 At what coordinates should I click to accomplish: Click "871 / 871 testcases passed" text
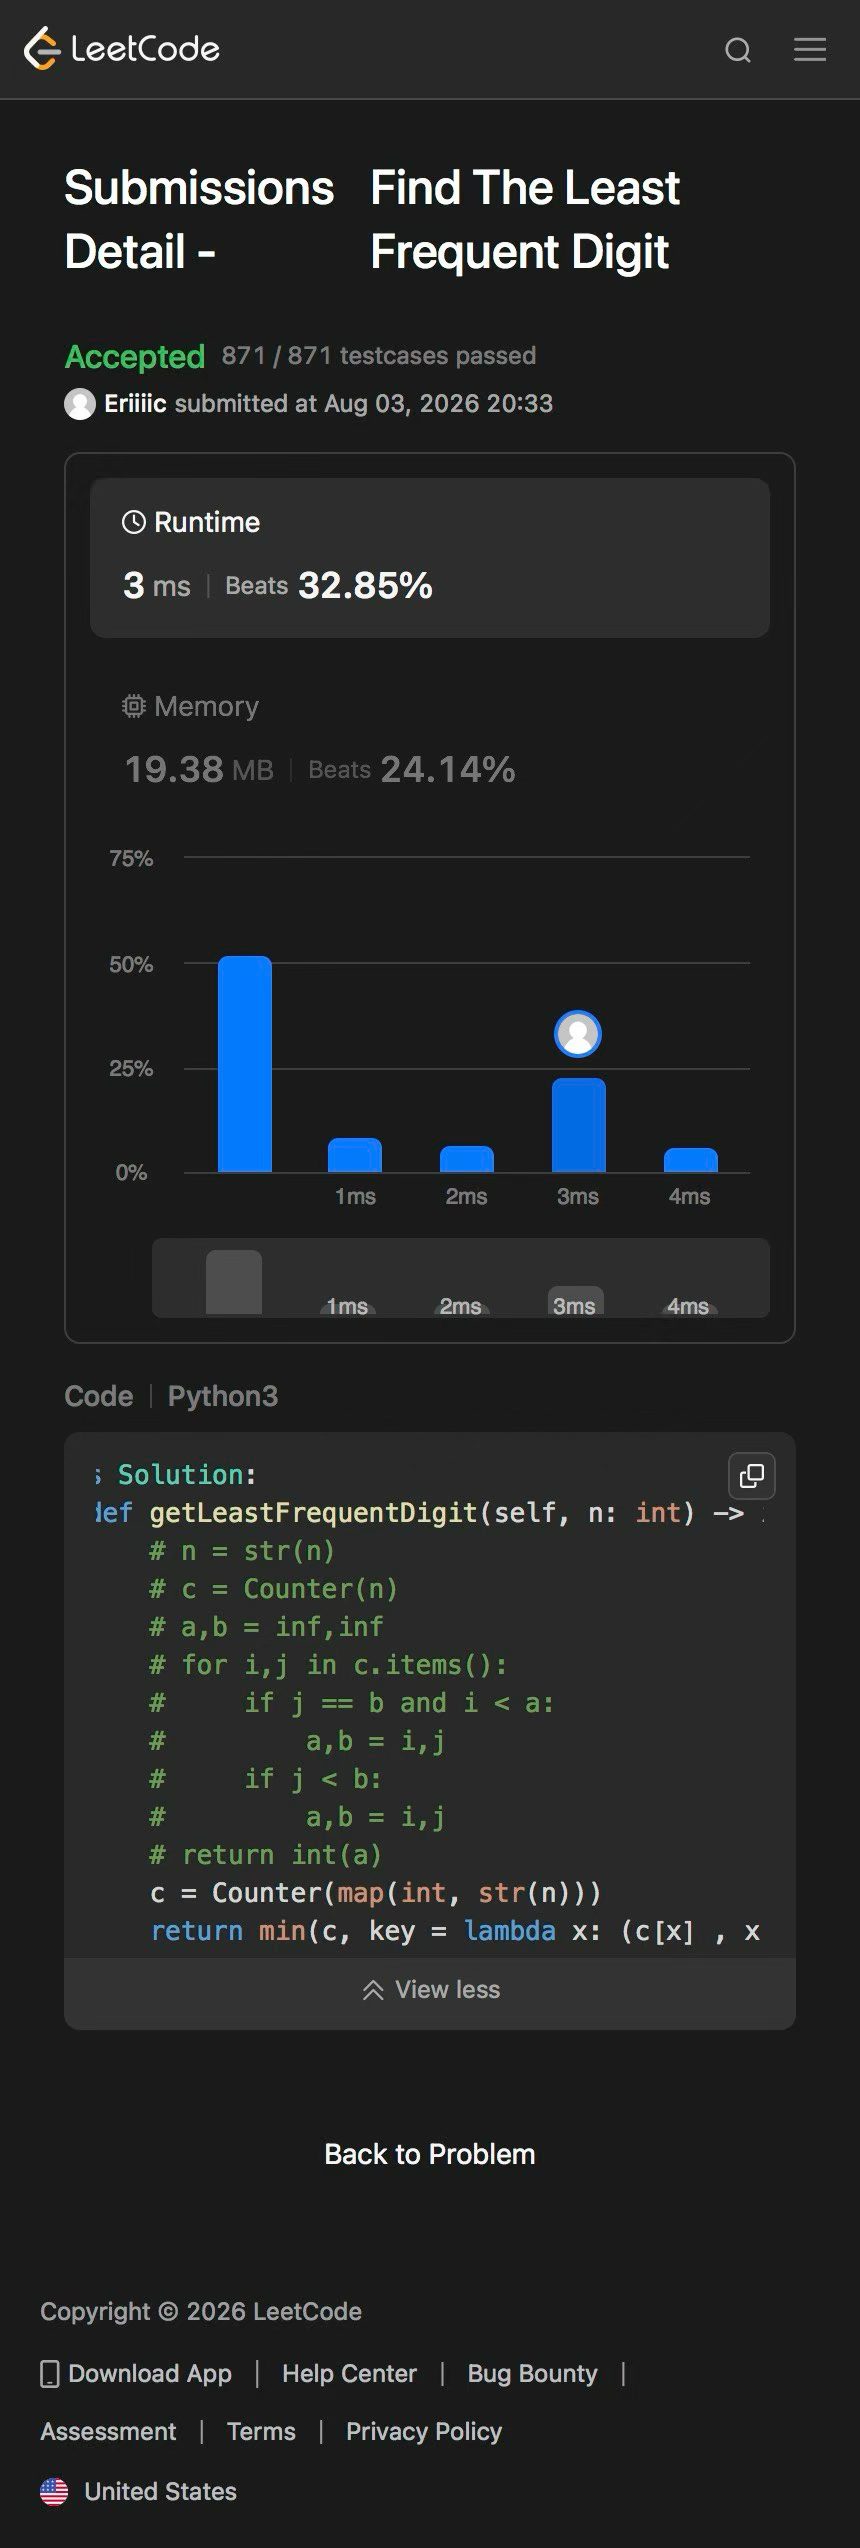click(379, 356)
